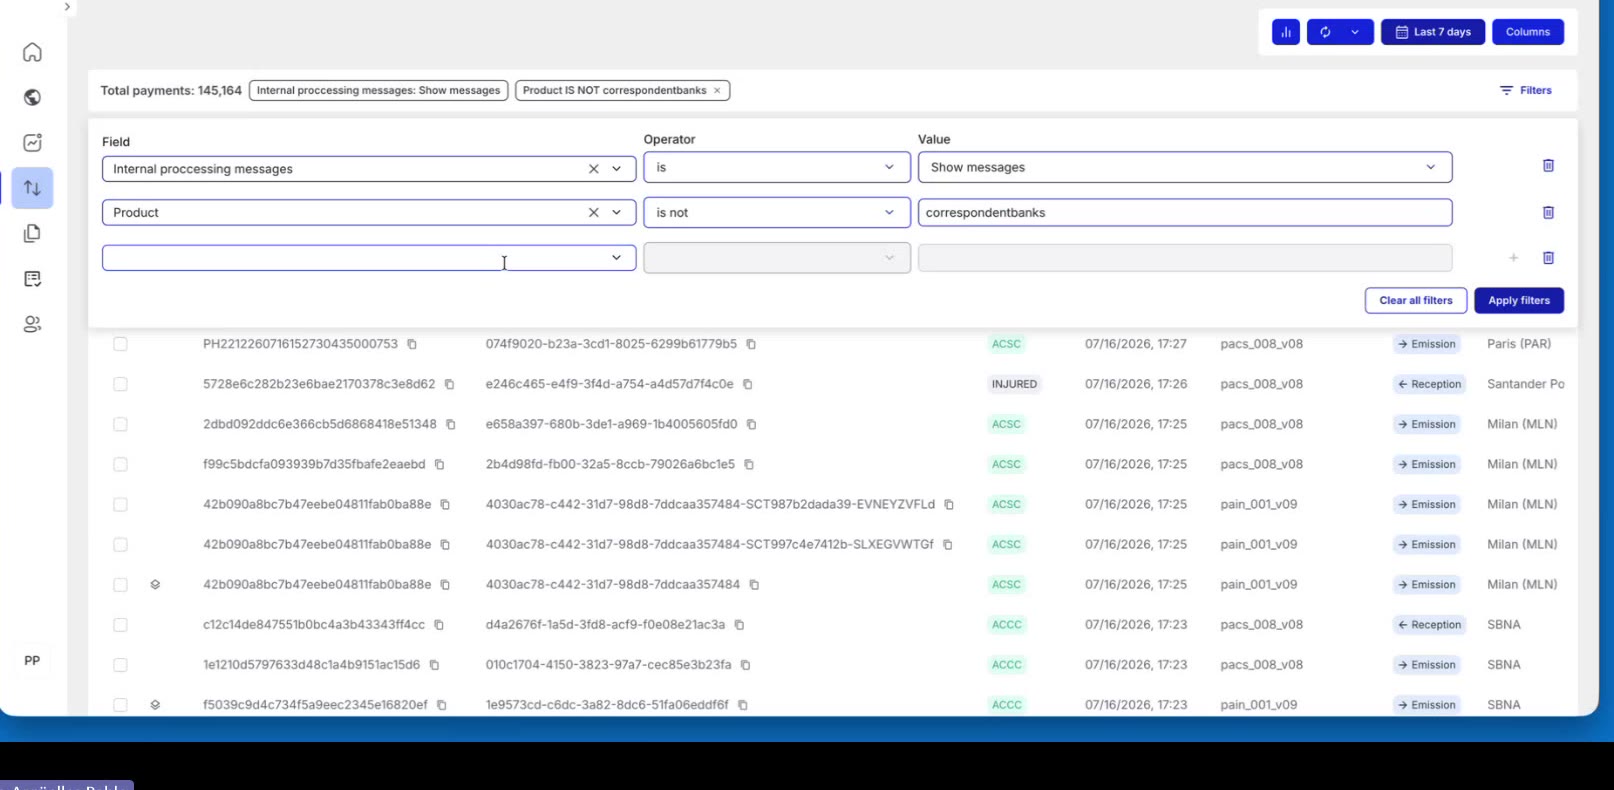The height and width of the screenshot is (790, 1614).
Task: Copy the UUID 074f9020-b23a-3cd1-8025-6299b61779b5
Action: tap(751, 344)
